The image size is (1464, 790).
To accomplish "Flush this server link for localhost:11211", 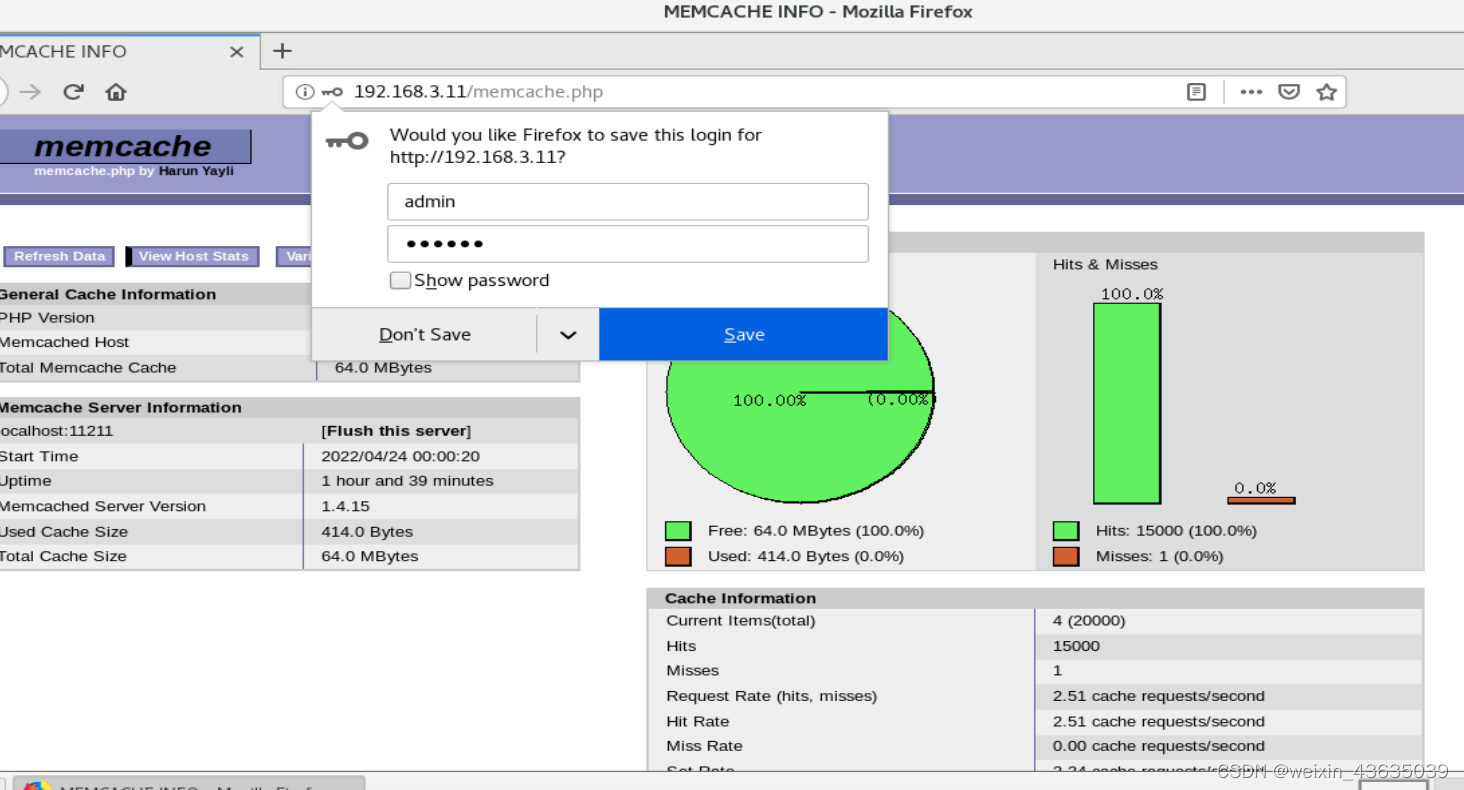I will click(396, 431).
